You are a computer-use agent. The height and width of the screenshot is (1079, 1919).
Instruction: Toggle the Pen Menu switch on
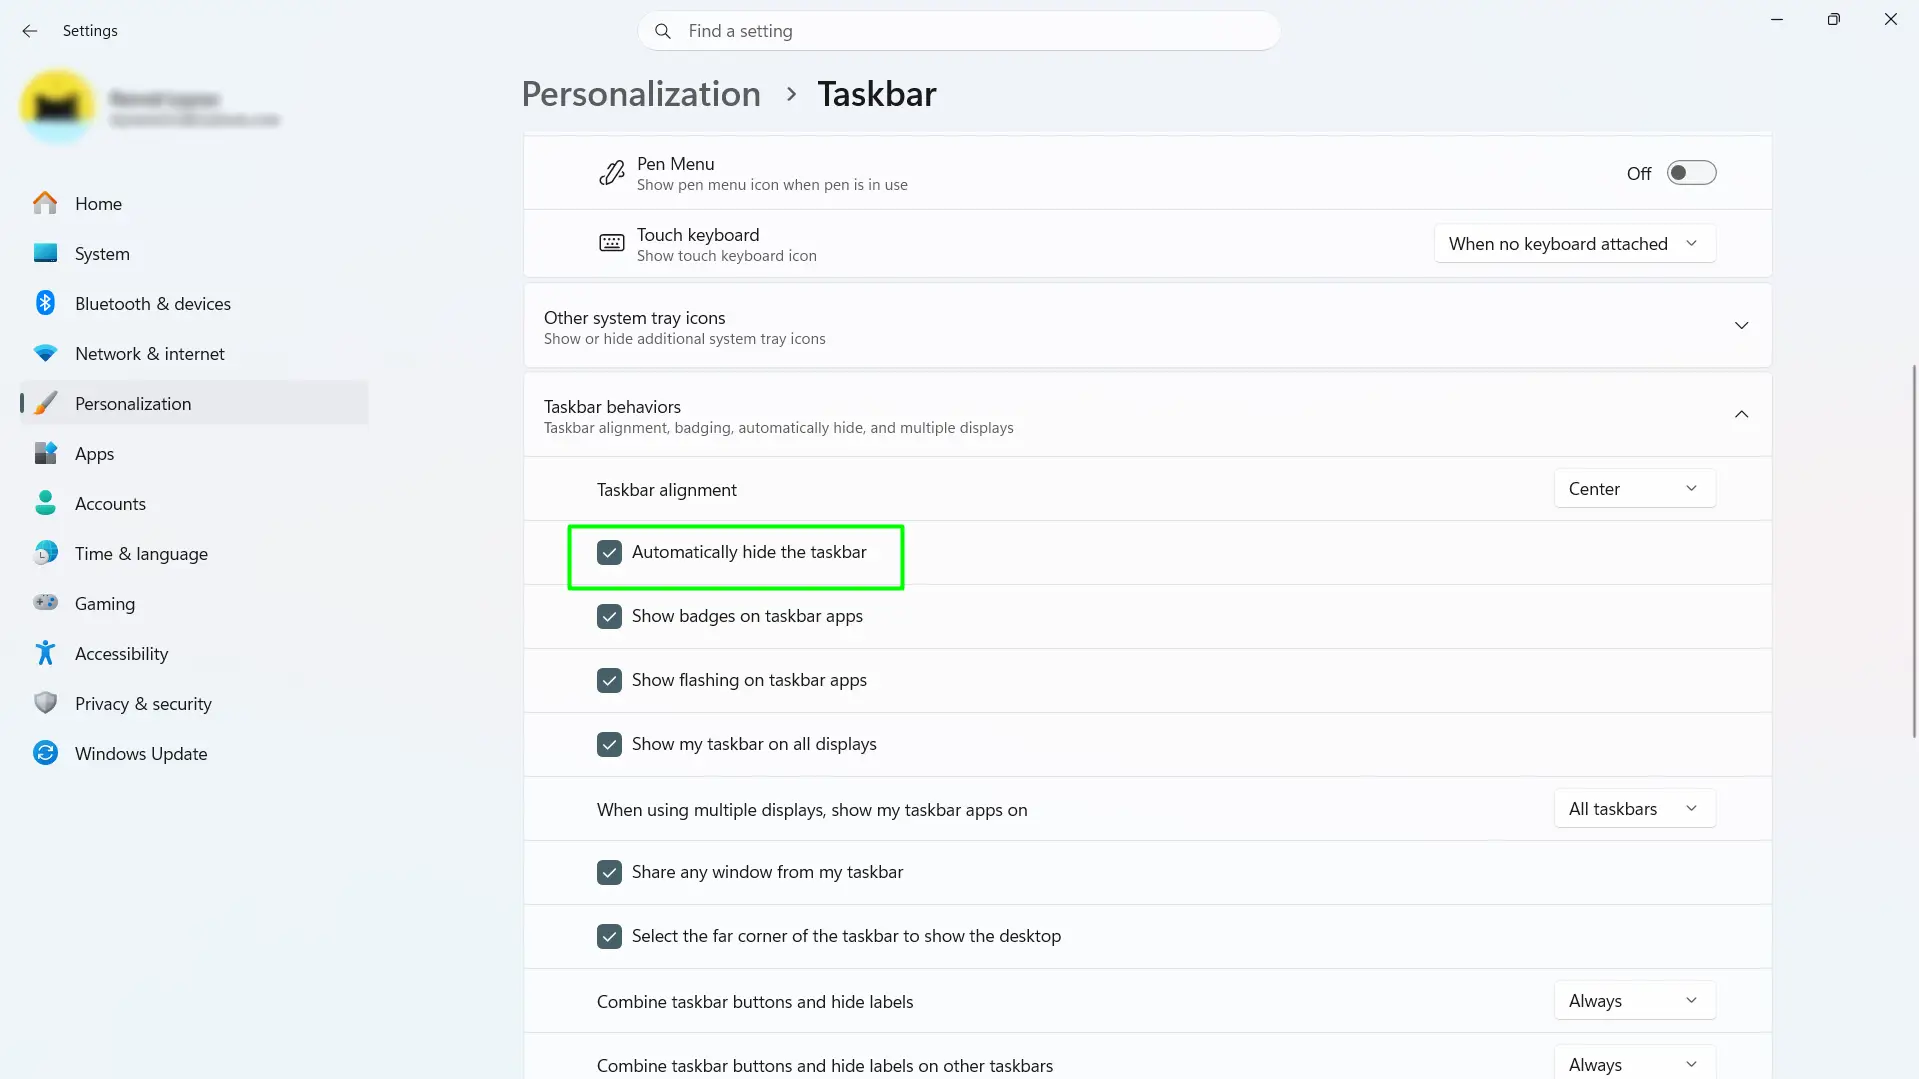pos(1691,173)
